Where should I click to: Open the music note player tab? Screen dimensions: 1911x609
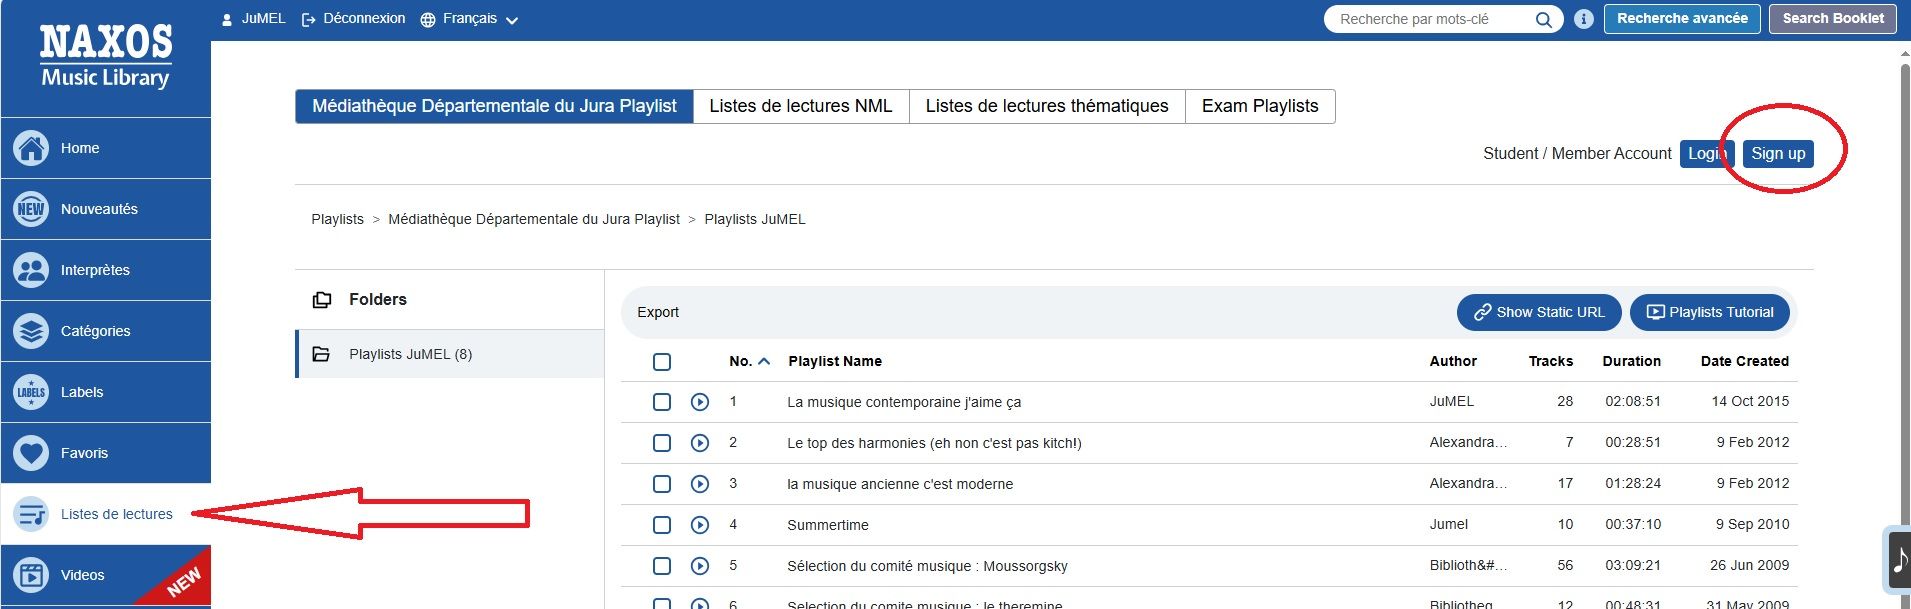(1898, 558)
